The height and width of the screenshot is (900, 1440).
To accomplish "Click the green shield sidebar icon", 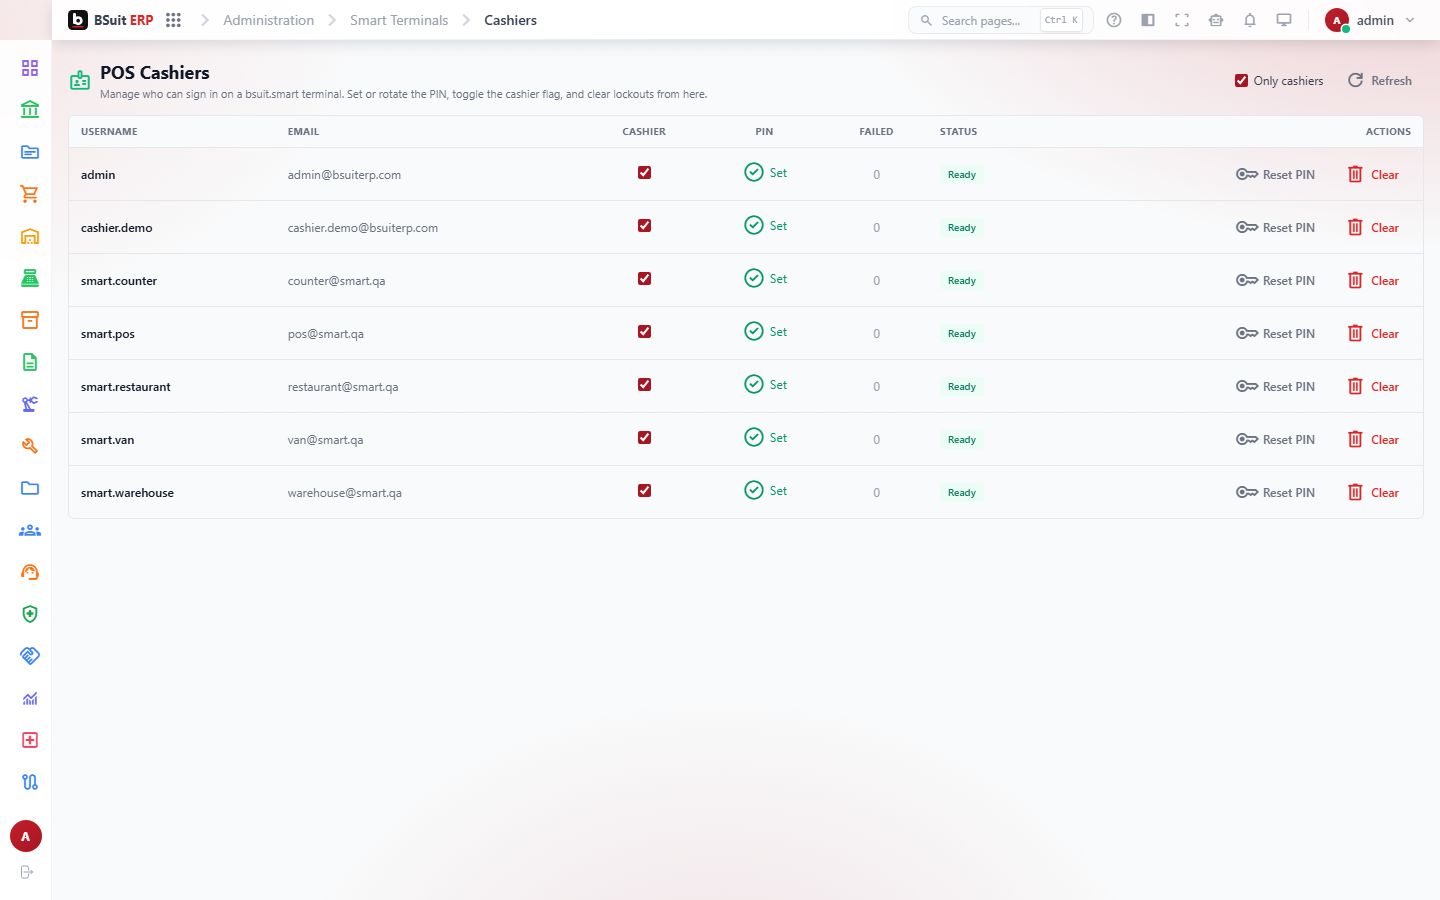I will (x=30, y=614).
